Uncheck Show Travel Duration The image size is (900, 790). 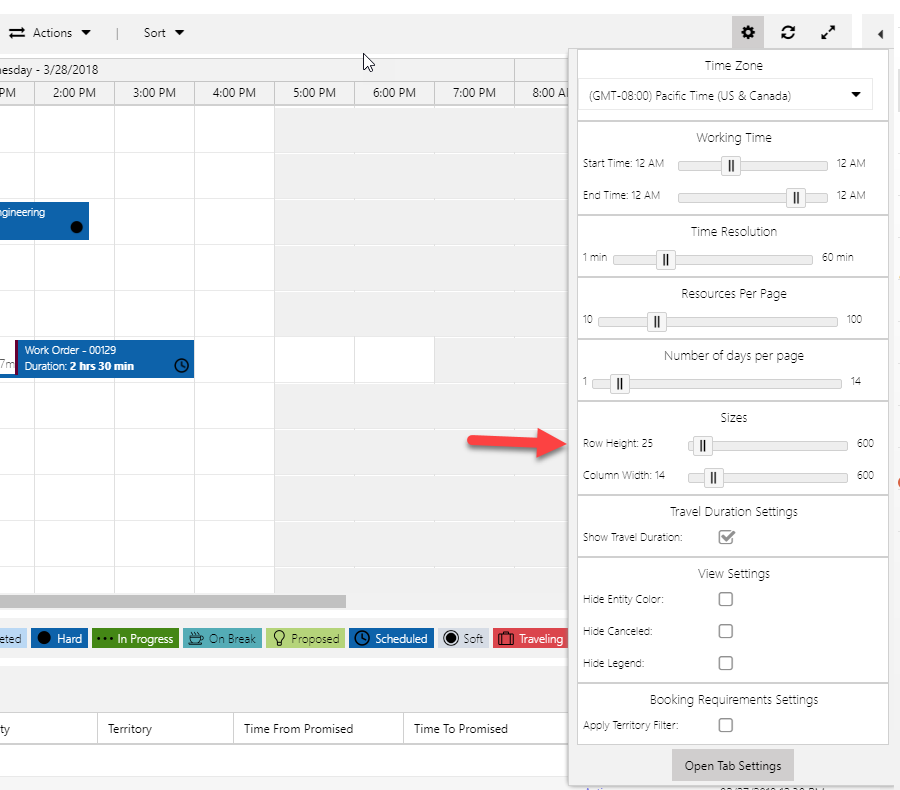(x=727, y=537)
